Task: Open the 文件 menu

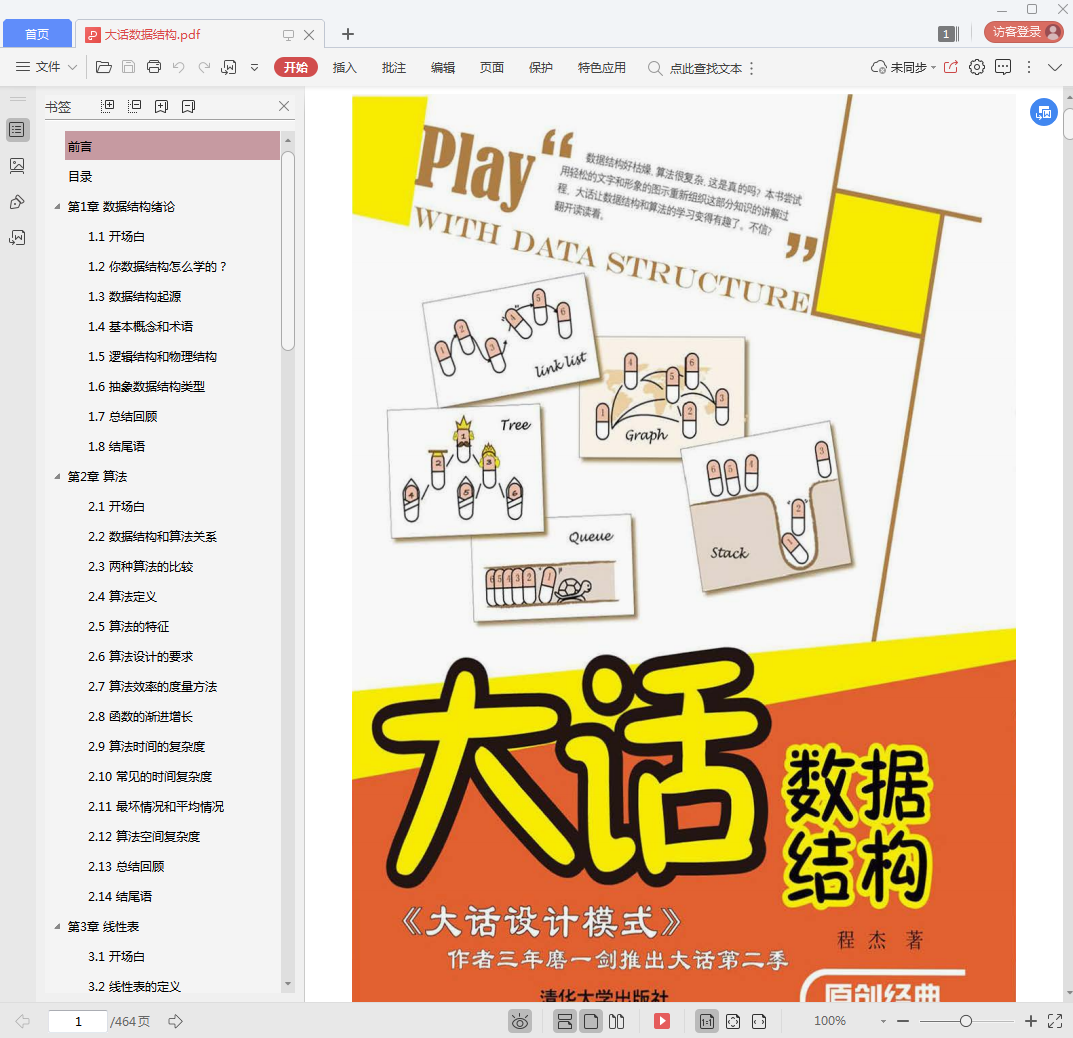Action: [46, 67]
